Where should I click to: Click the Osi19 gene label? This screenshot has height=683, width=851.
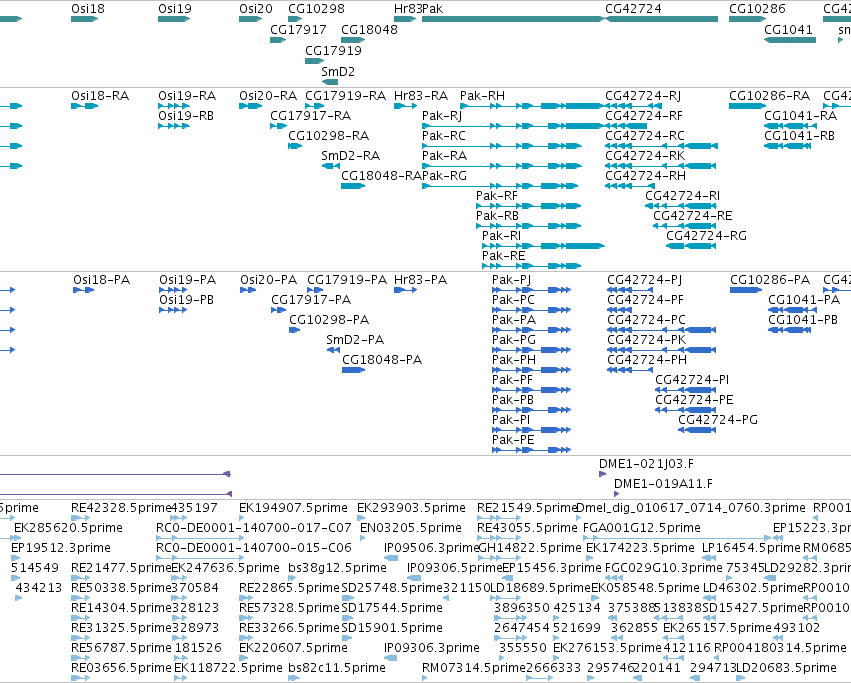coord(175,9)
